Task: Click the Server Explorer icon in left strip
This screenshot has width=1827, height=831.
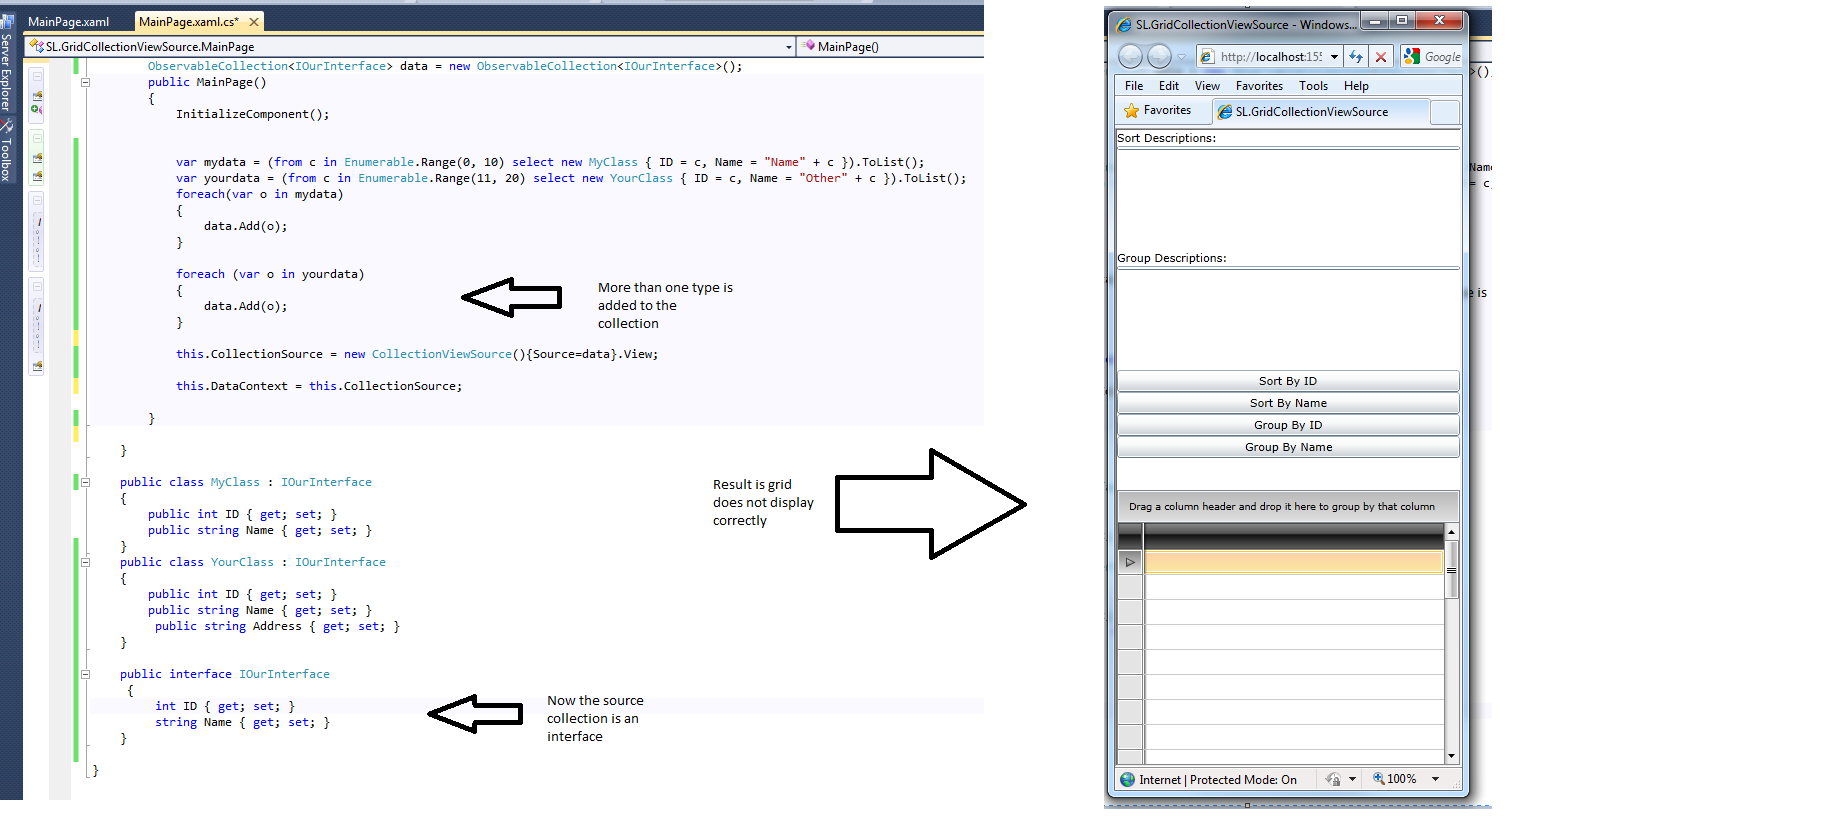Action: point(7,23)
